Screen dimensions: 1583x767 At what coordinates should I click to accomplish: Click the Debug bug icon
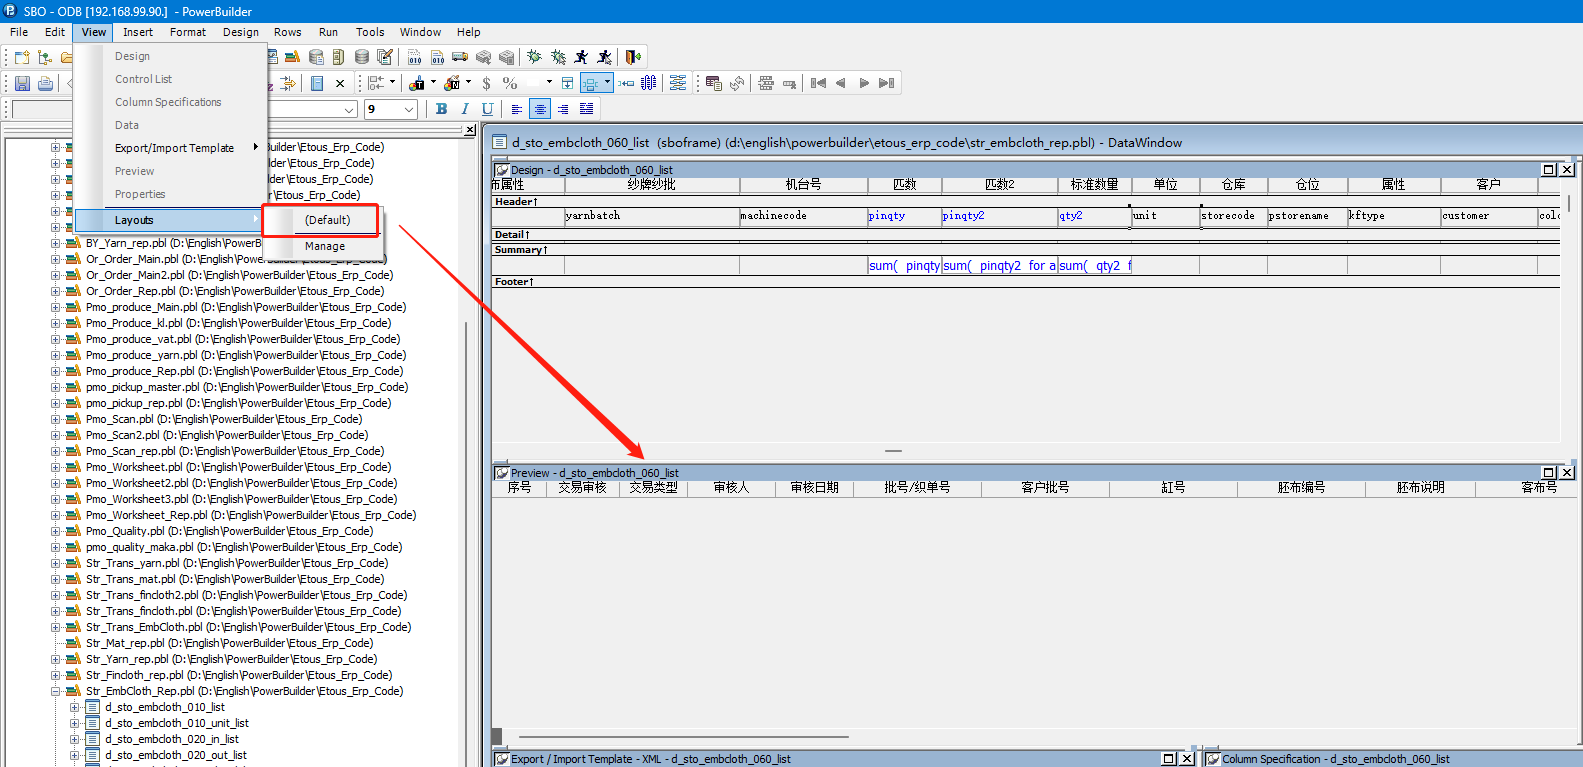click(x=535, y=57)
